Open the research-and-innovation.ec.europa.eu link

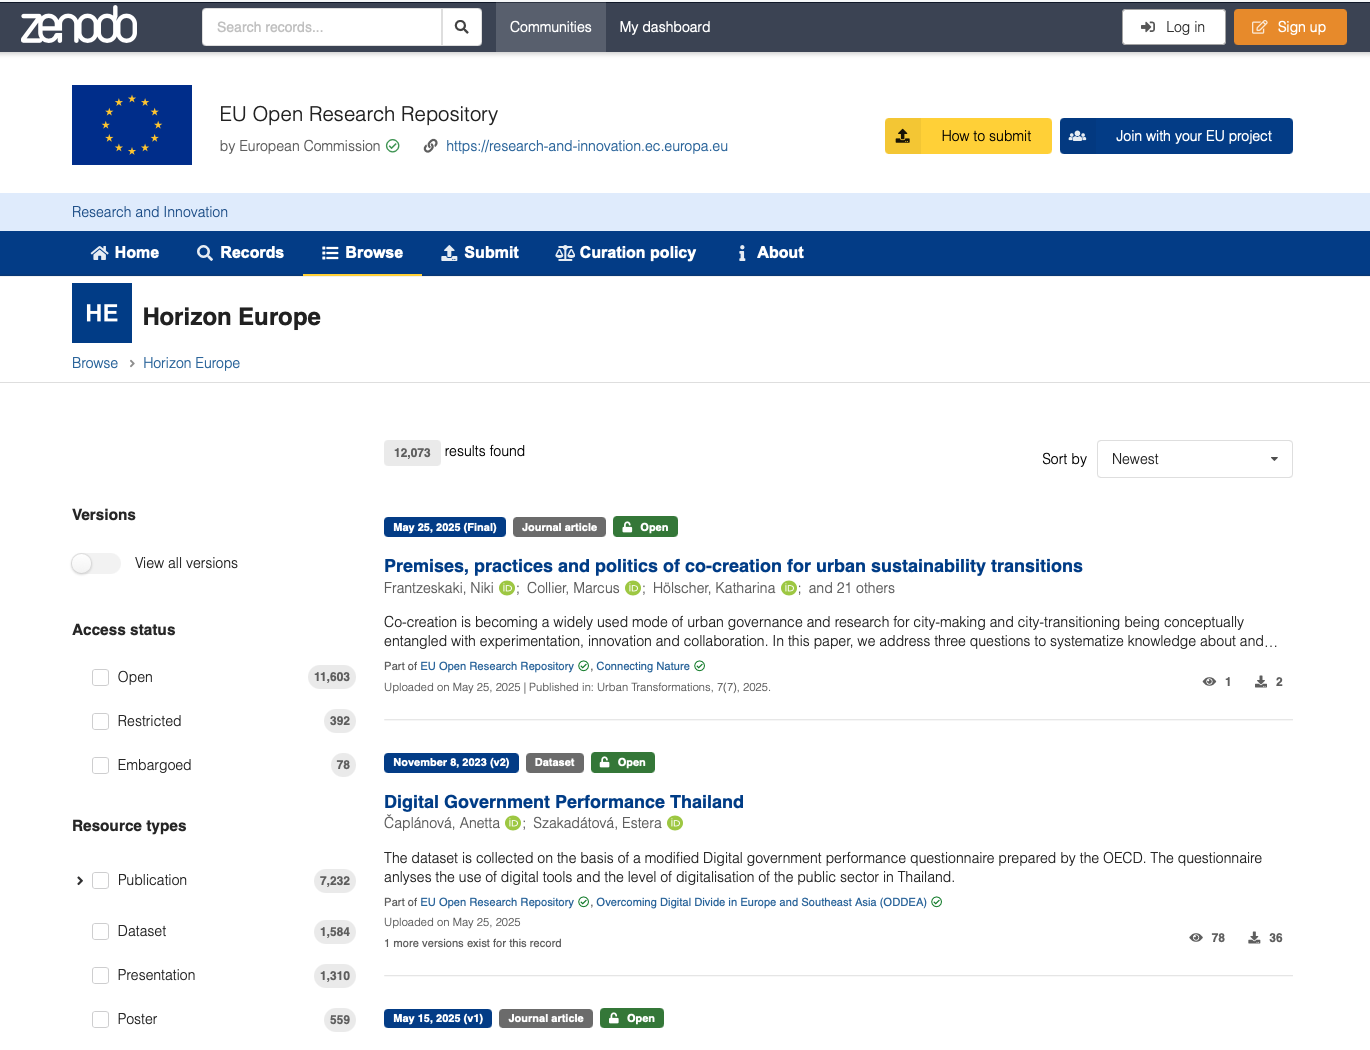tap(587, 146)
